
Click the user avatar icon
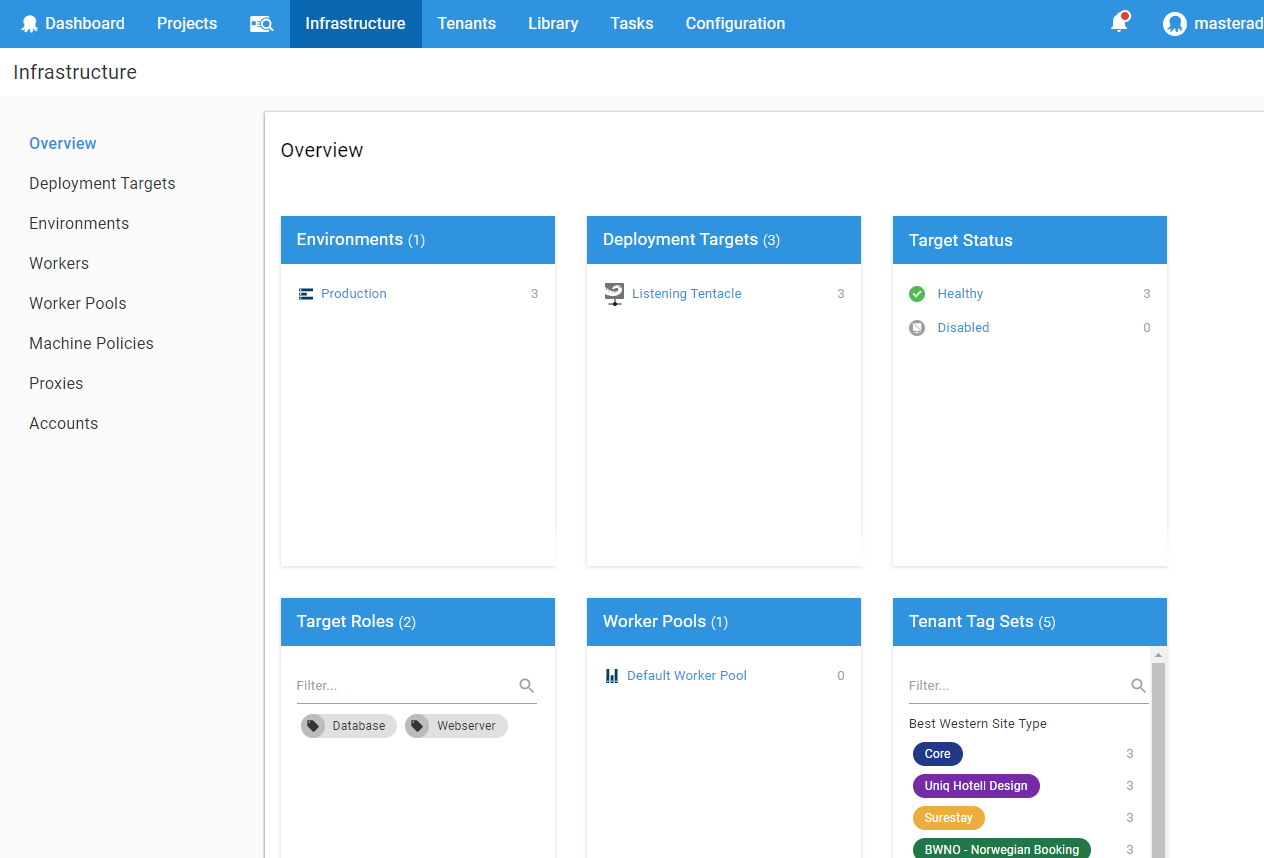point(1175,24)
